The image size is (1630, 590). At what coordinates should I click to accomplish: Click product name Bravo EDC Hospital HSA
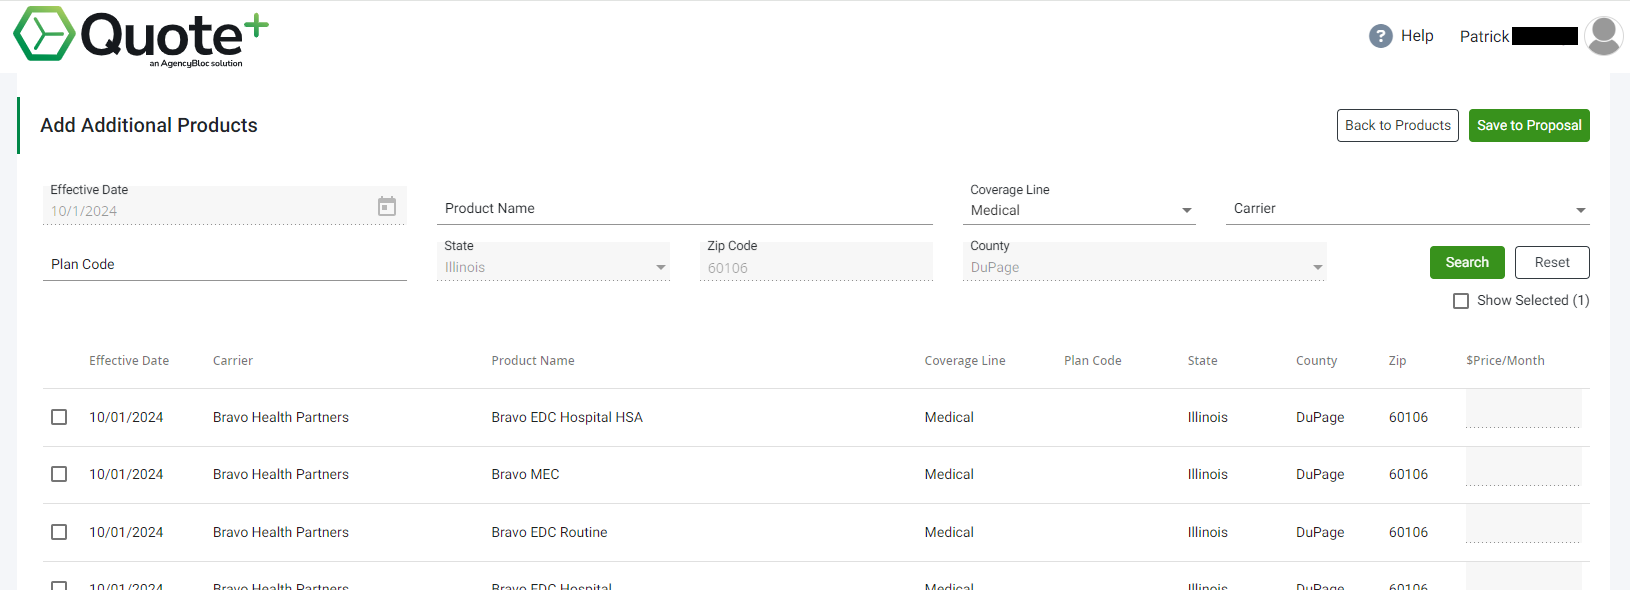coord(567,417)
